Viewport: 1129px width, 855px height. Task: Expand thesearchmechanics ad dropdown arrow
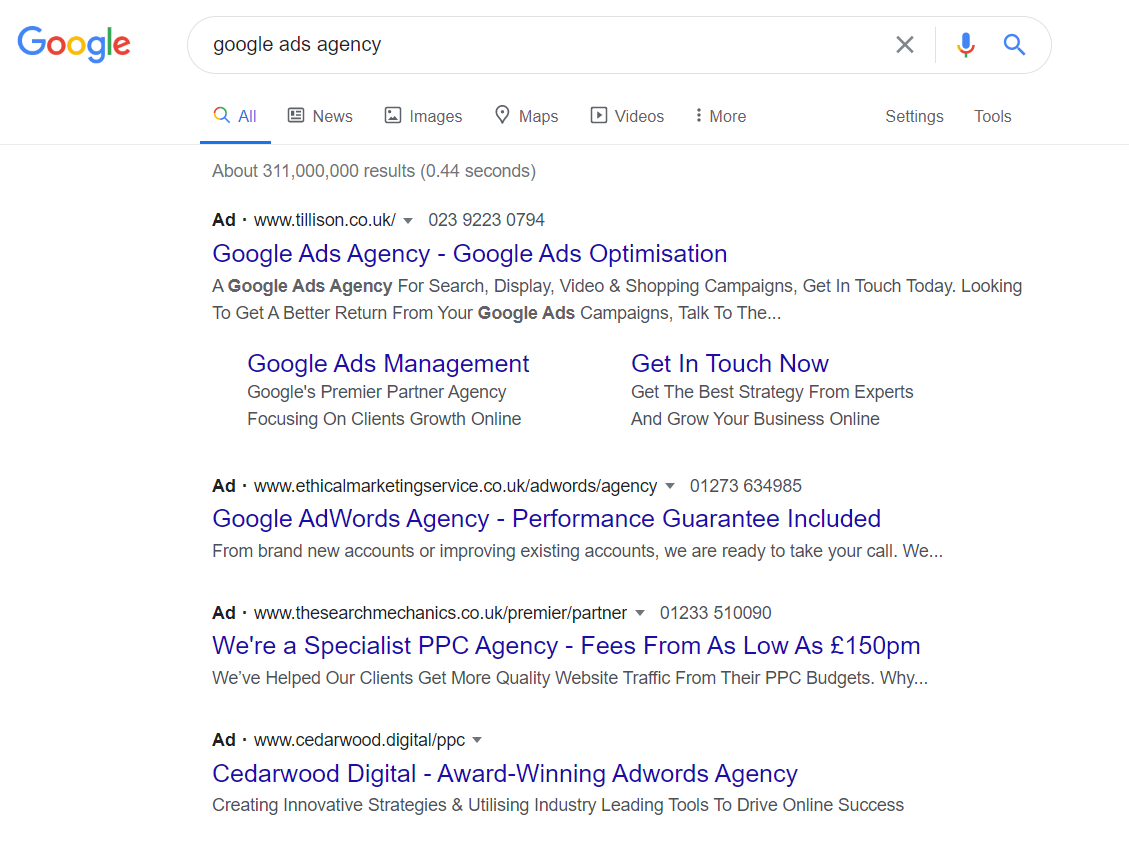point(639,614)
